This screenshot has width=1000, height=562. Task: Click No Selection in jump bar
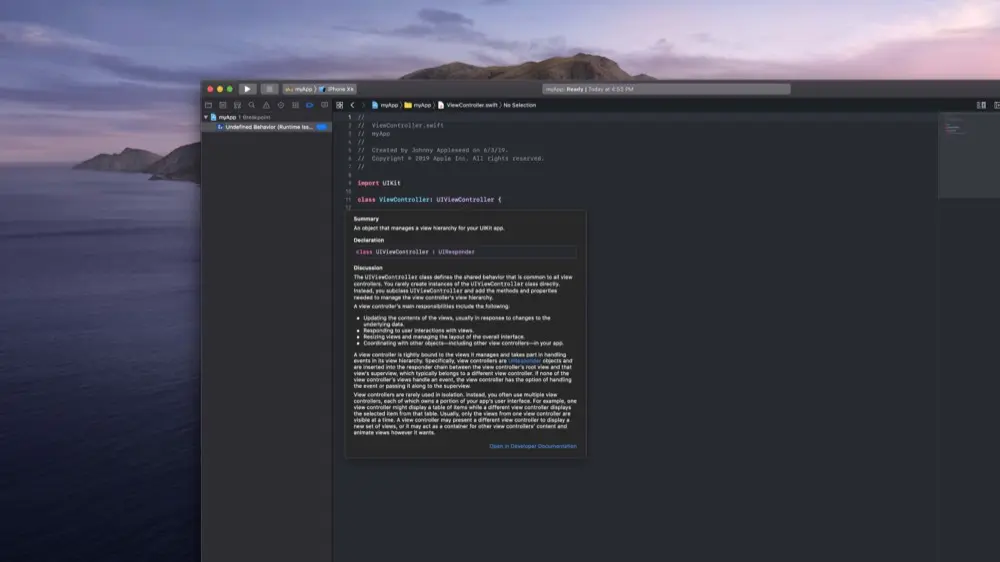coord(520,105)
